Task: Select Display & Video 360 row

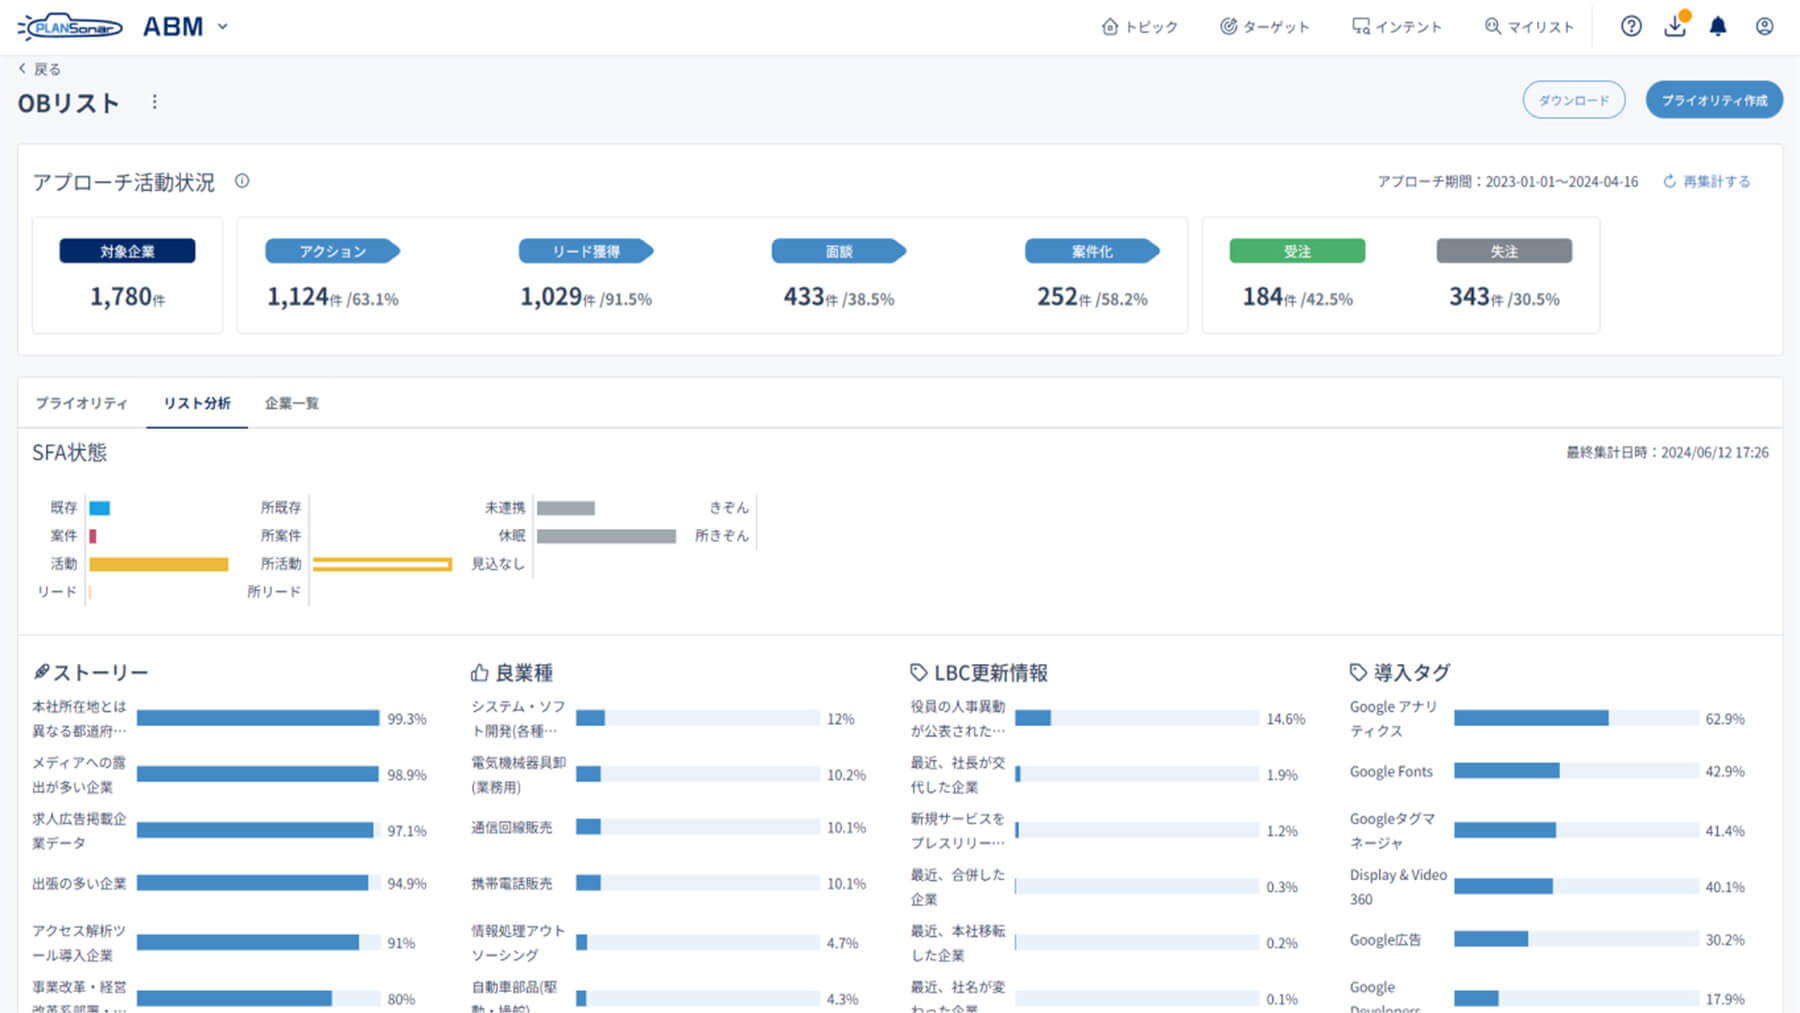Action: (1547, 886)
